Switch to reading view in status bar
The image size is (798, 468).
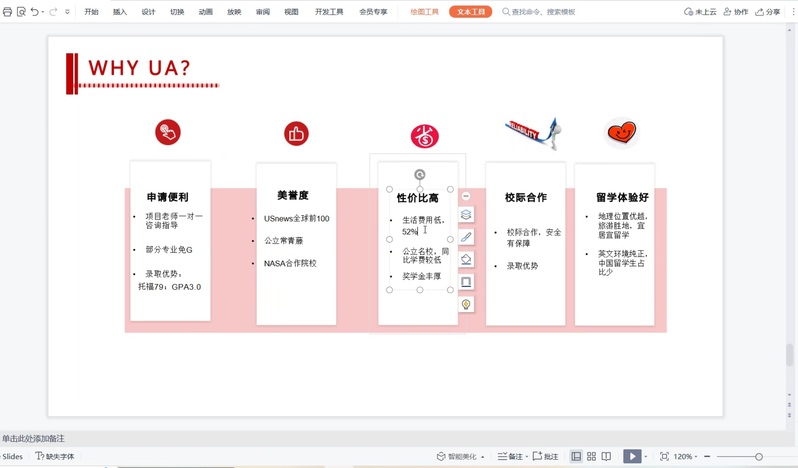tap(606, 456)
